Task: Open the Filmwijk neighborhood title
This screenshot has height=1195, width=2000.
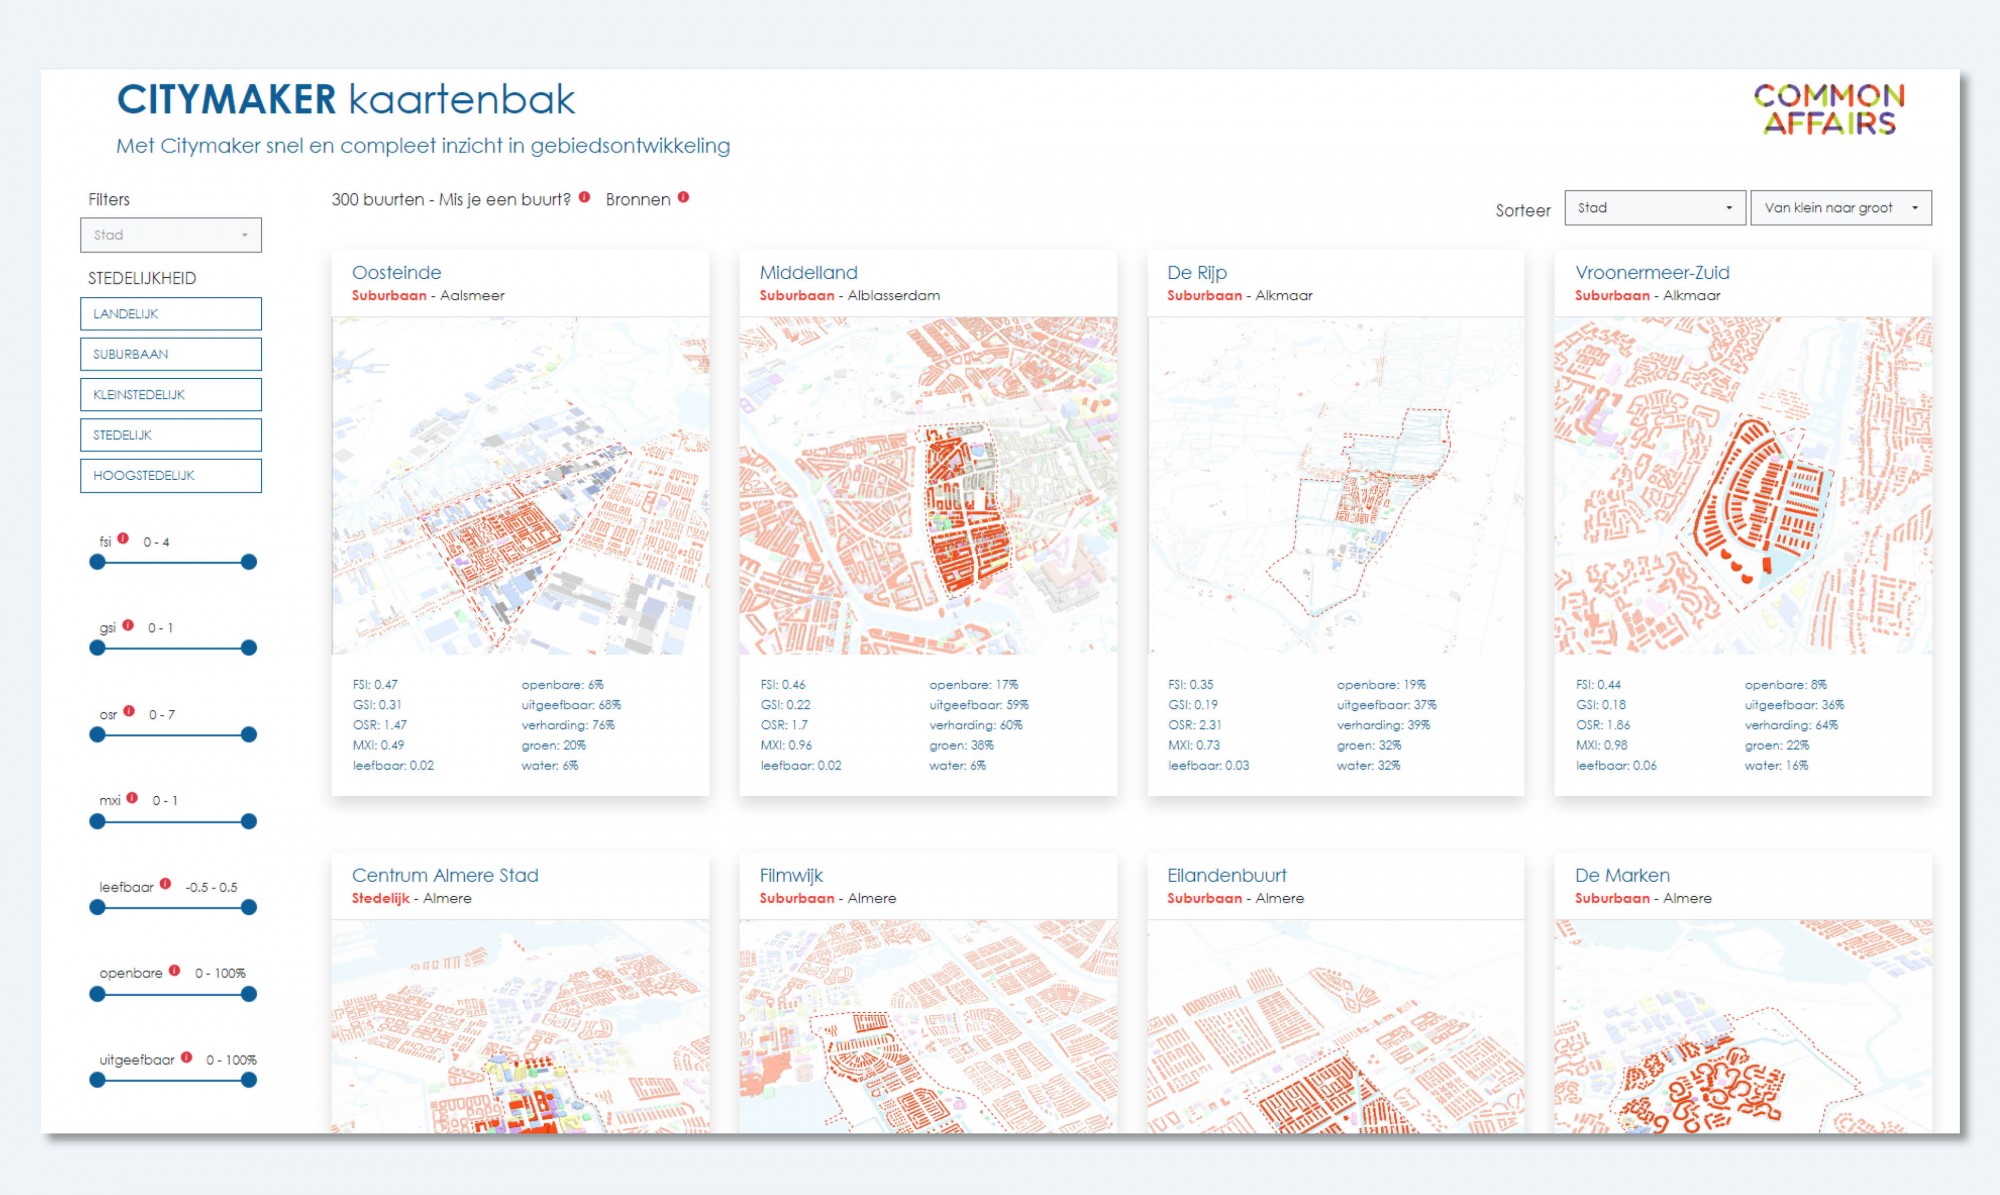Action: (791, 875)
